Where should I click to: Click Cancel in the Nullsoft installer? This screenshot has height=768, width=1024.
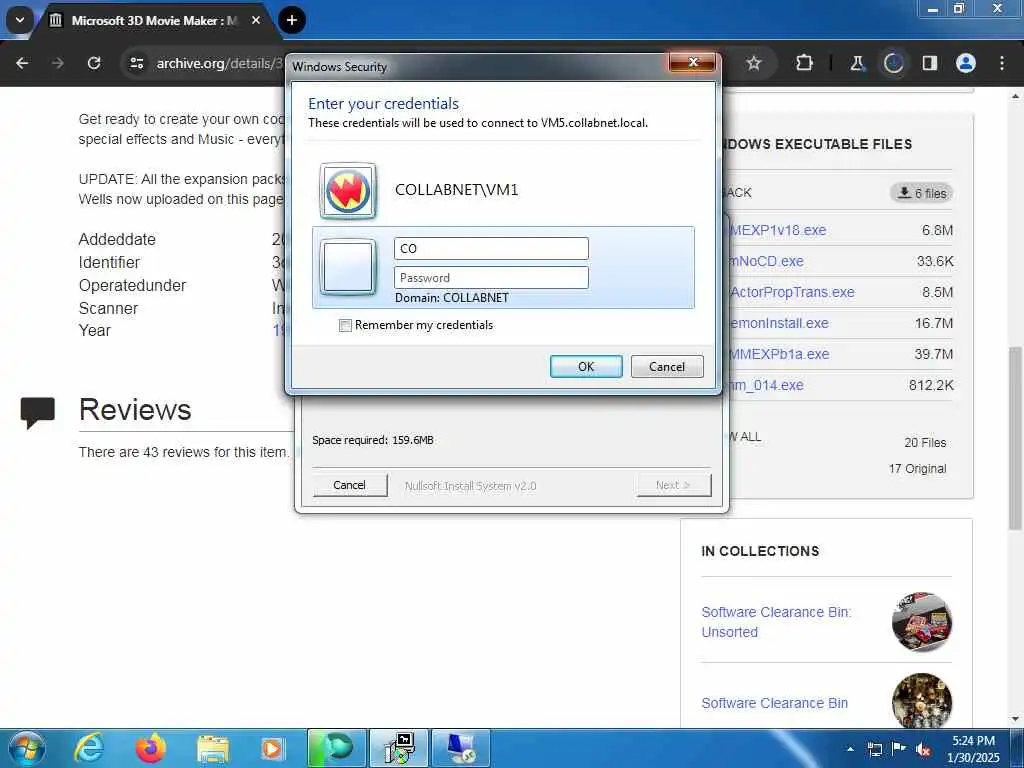349,485
